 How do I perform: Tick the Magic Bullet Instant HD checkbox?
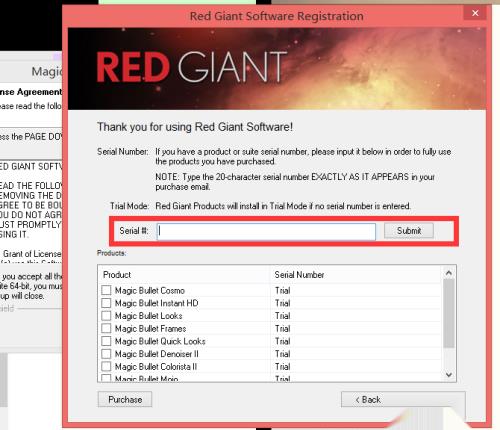coord(106,303)
